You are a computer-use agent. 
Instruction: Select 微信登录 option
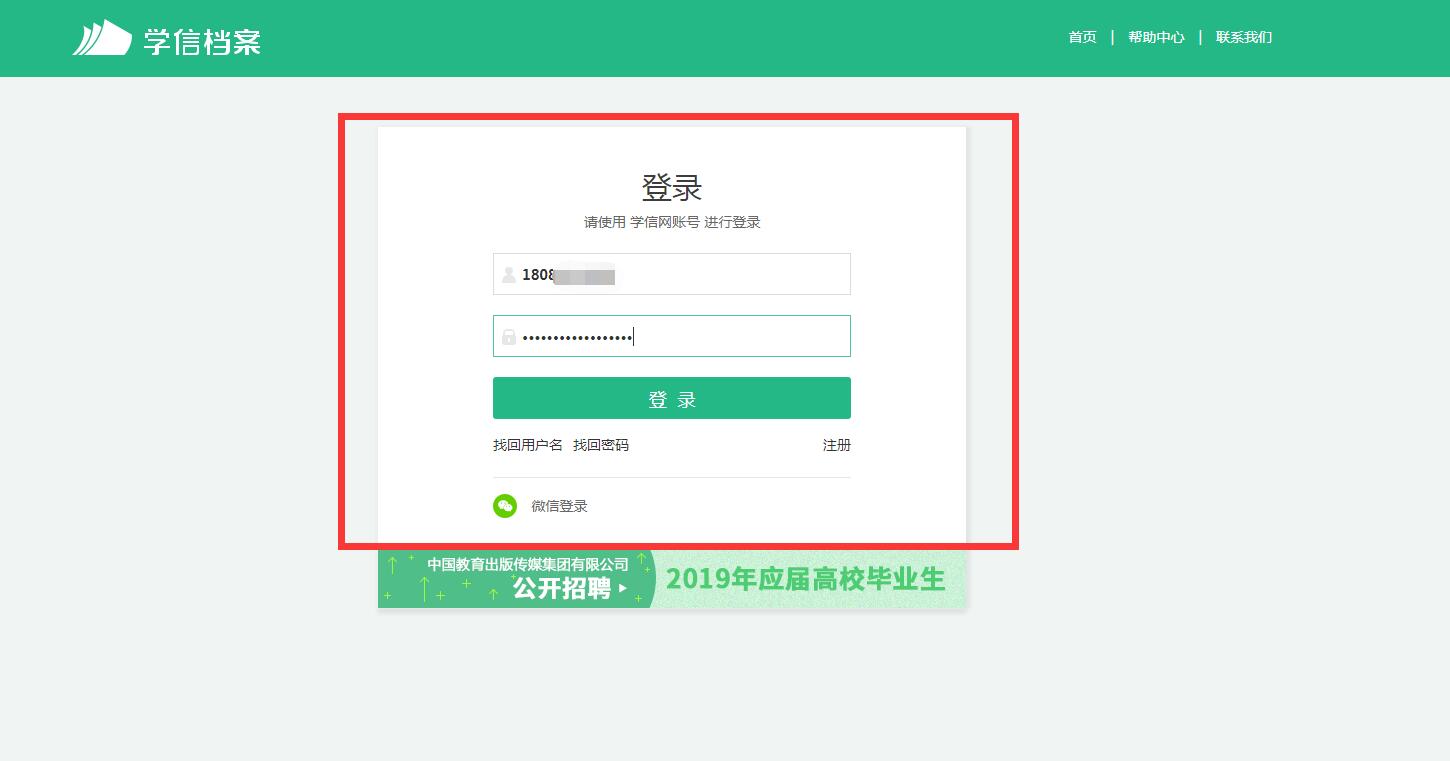[559, 506]
